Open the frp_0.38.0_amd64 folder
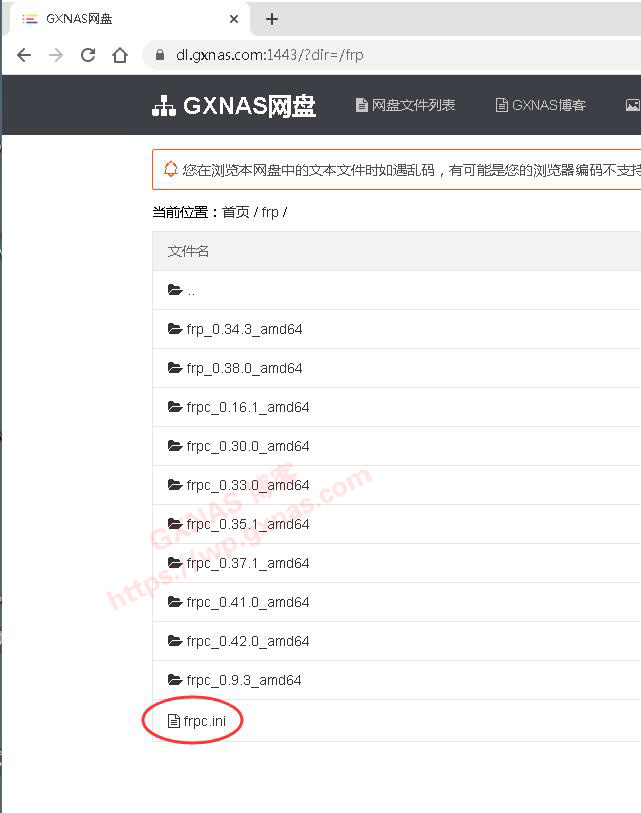The height and width of the screenshot is (813, 641). pos(244,368)
